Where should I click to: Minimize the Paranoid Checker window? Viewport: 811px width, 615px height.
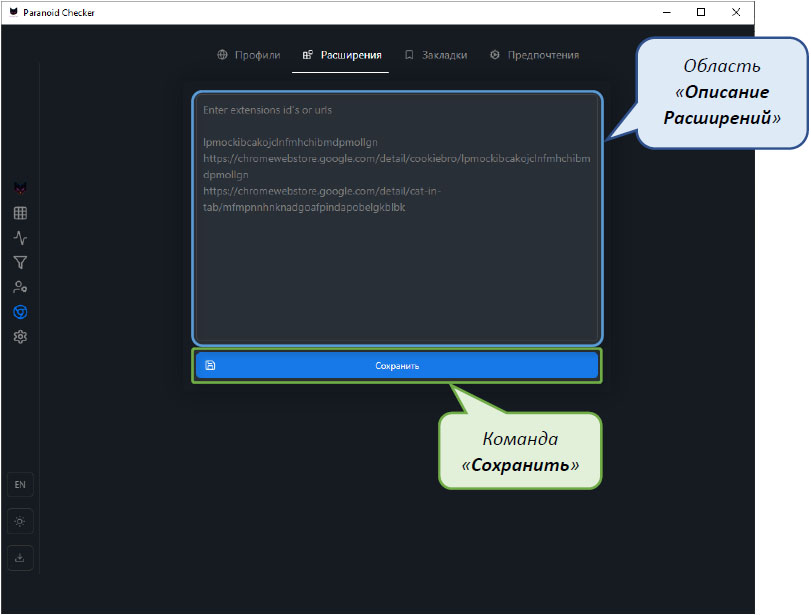(665, 12)
